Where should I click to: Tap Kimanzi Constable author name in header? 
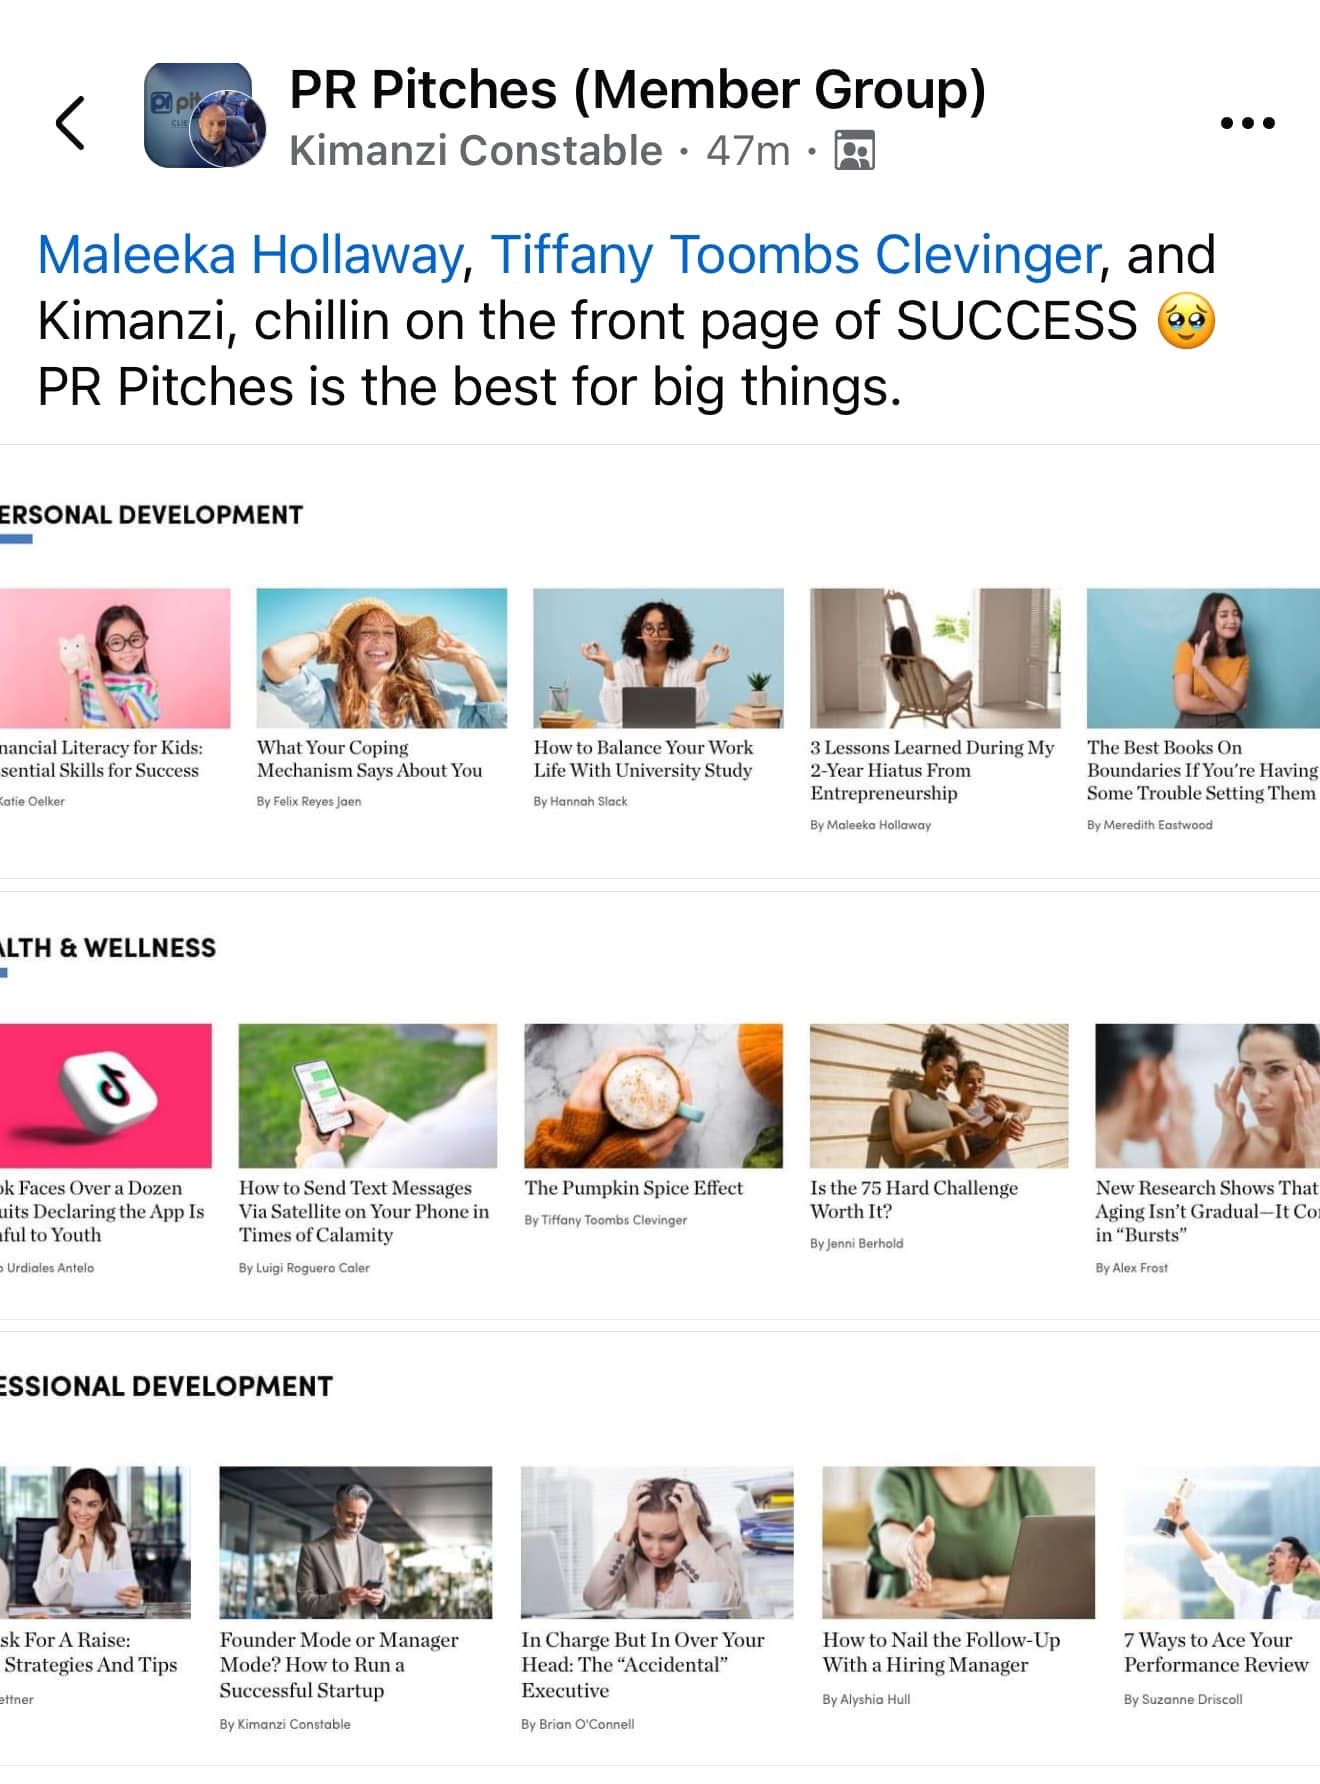[x=475, y=151]
